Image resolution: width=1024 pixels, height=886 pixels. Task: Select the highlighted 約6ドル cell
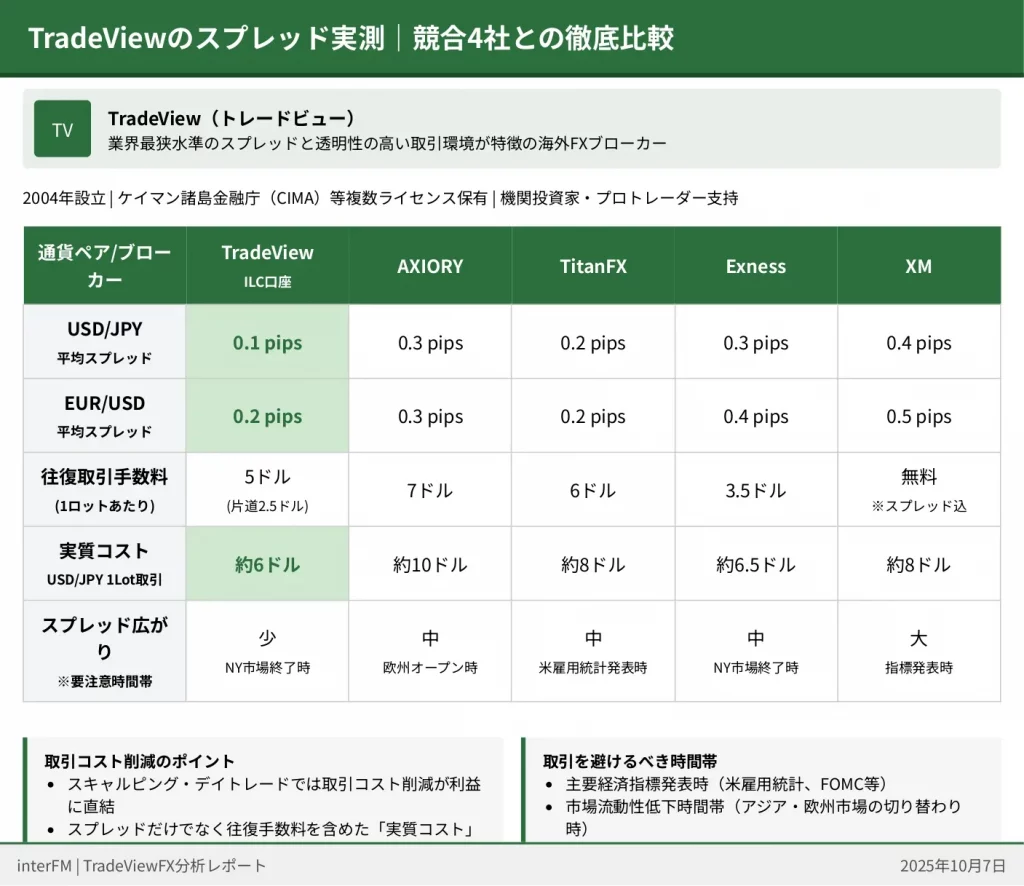(x=267, y=565)
